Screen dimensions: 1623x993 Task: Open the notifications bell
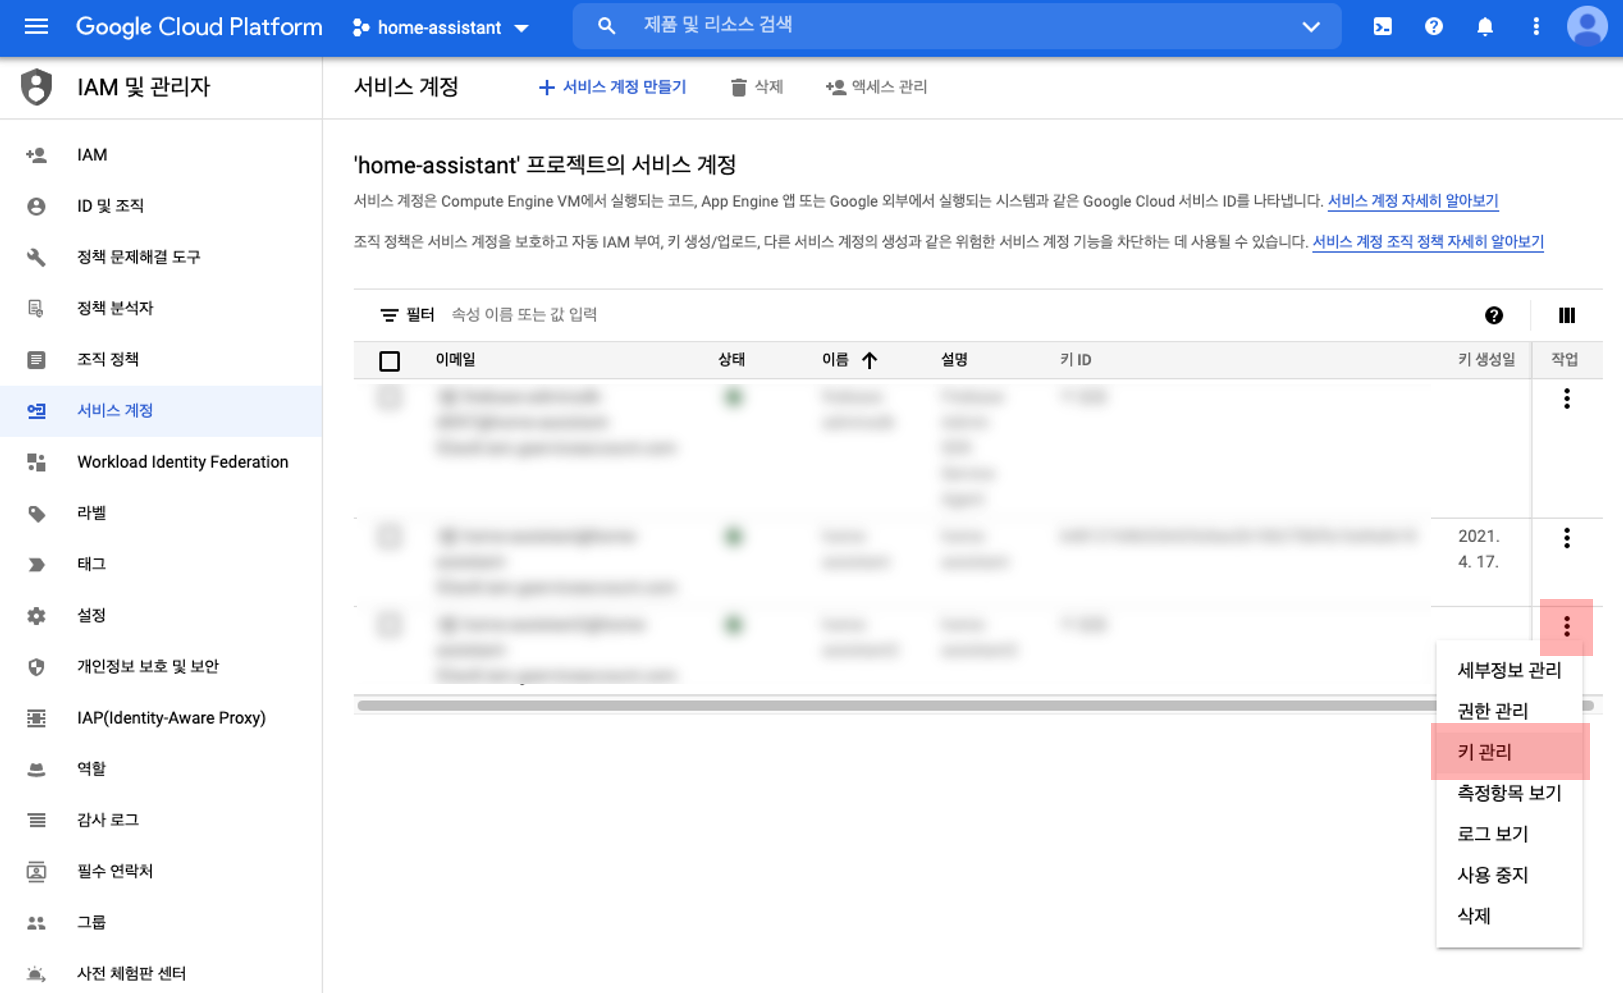click(1485, 27)
